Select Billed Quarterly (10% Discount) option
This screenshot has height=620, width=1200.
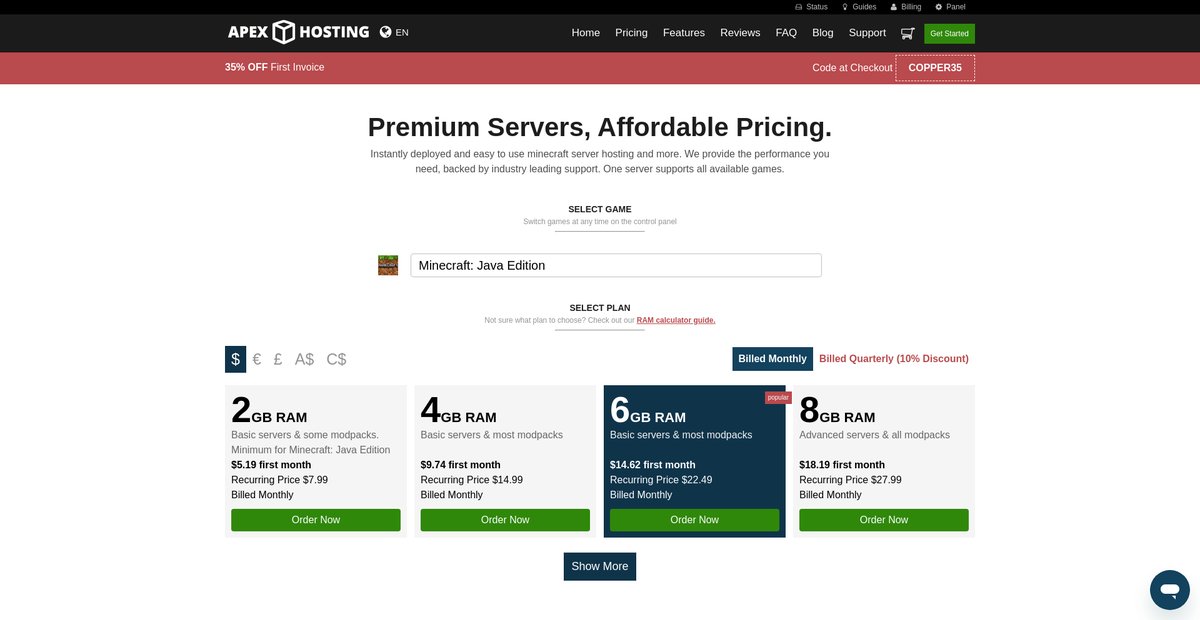(894, 359)
